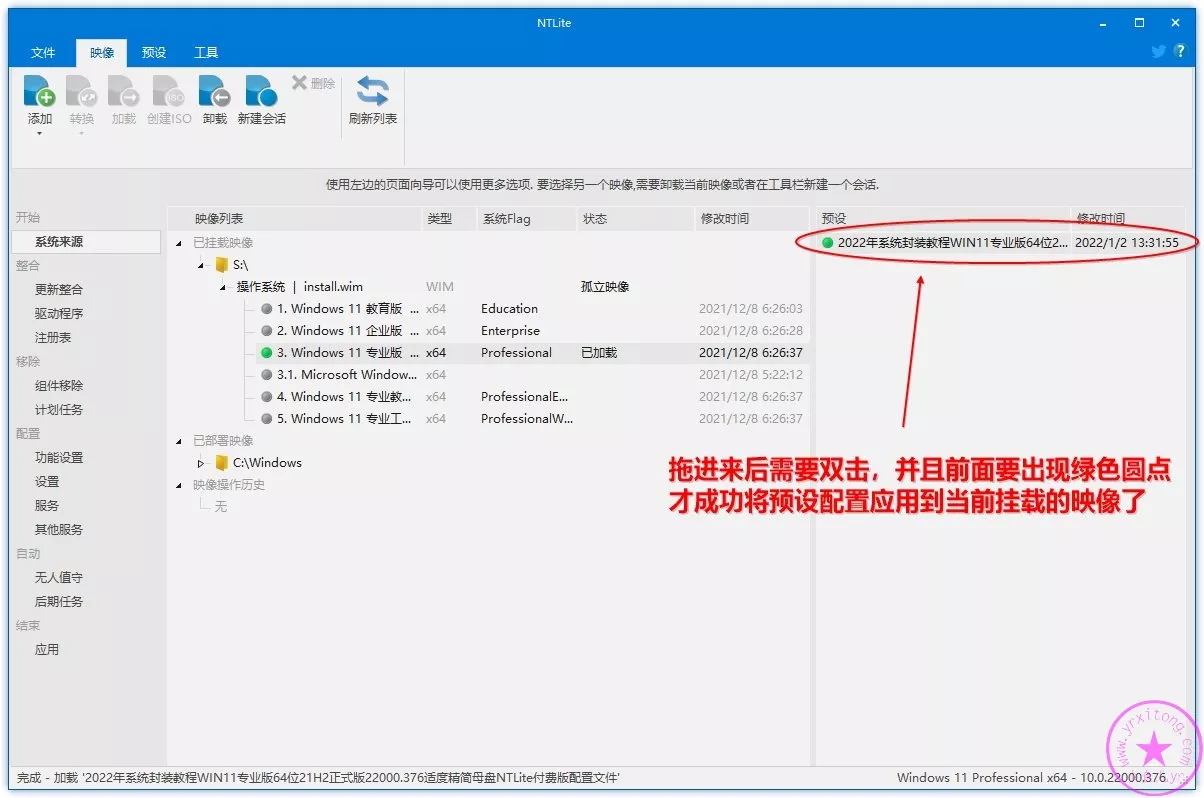Click the New Session toolbar icon
The image size is (1204, 798).
point(261,93)
